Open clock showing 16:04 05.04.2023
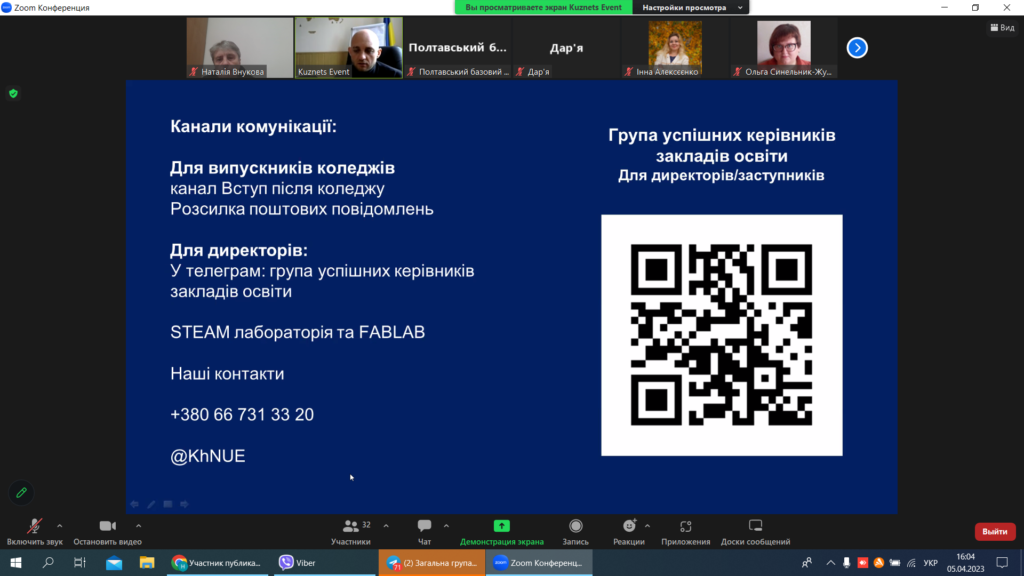This screenshot has height=576, width=1024. tap(965, 562)
